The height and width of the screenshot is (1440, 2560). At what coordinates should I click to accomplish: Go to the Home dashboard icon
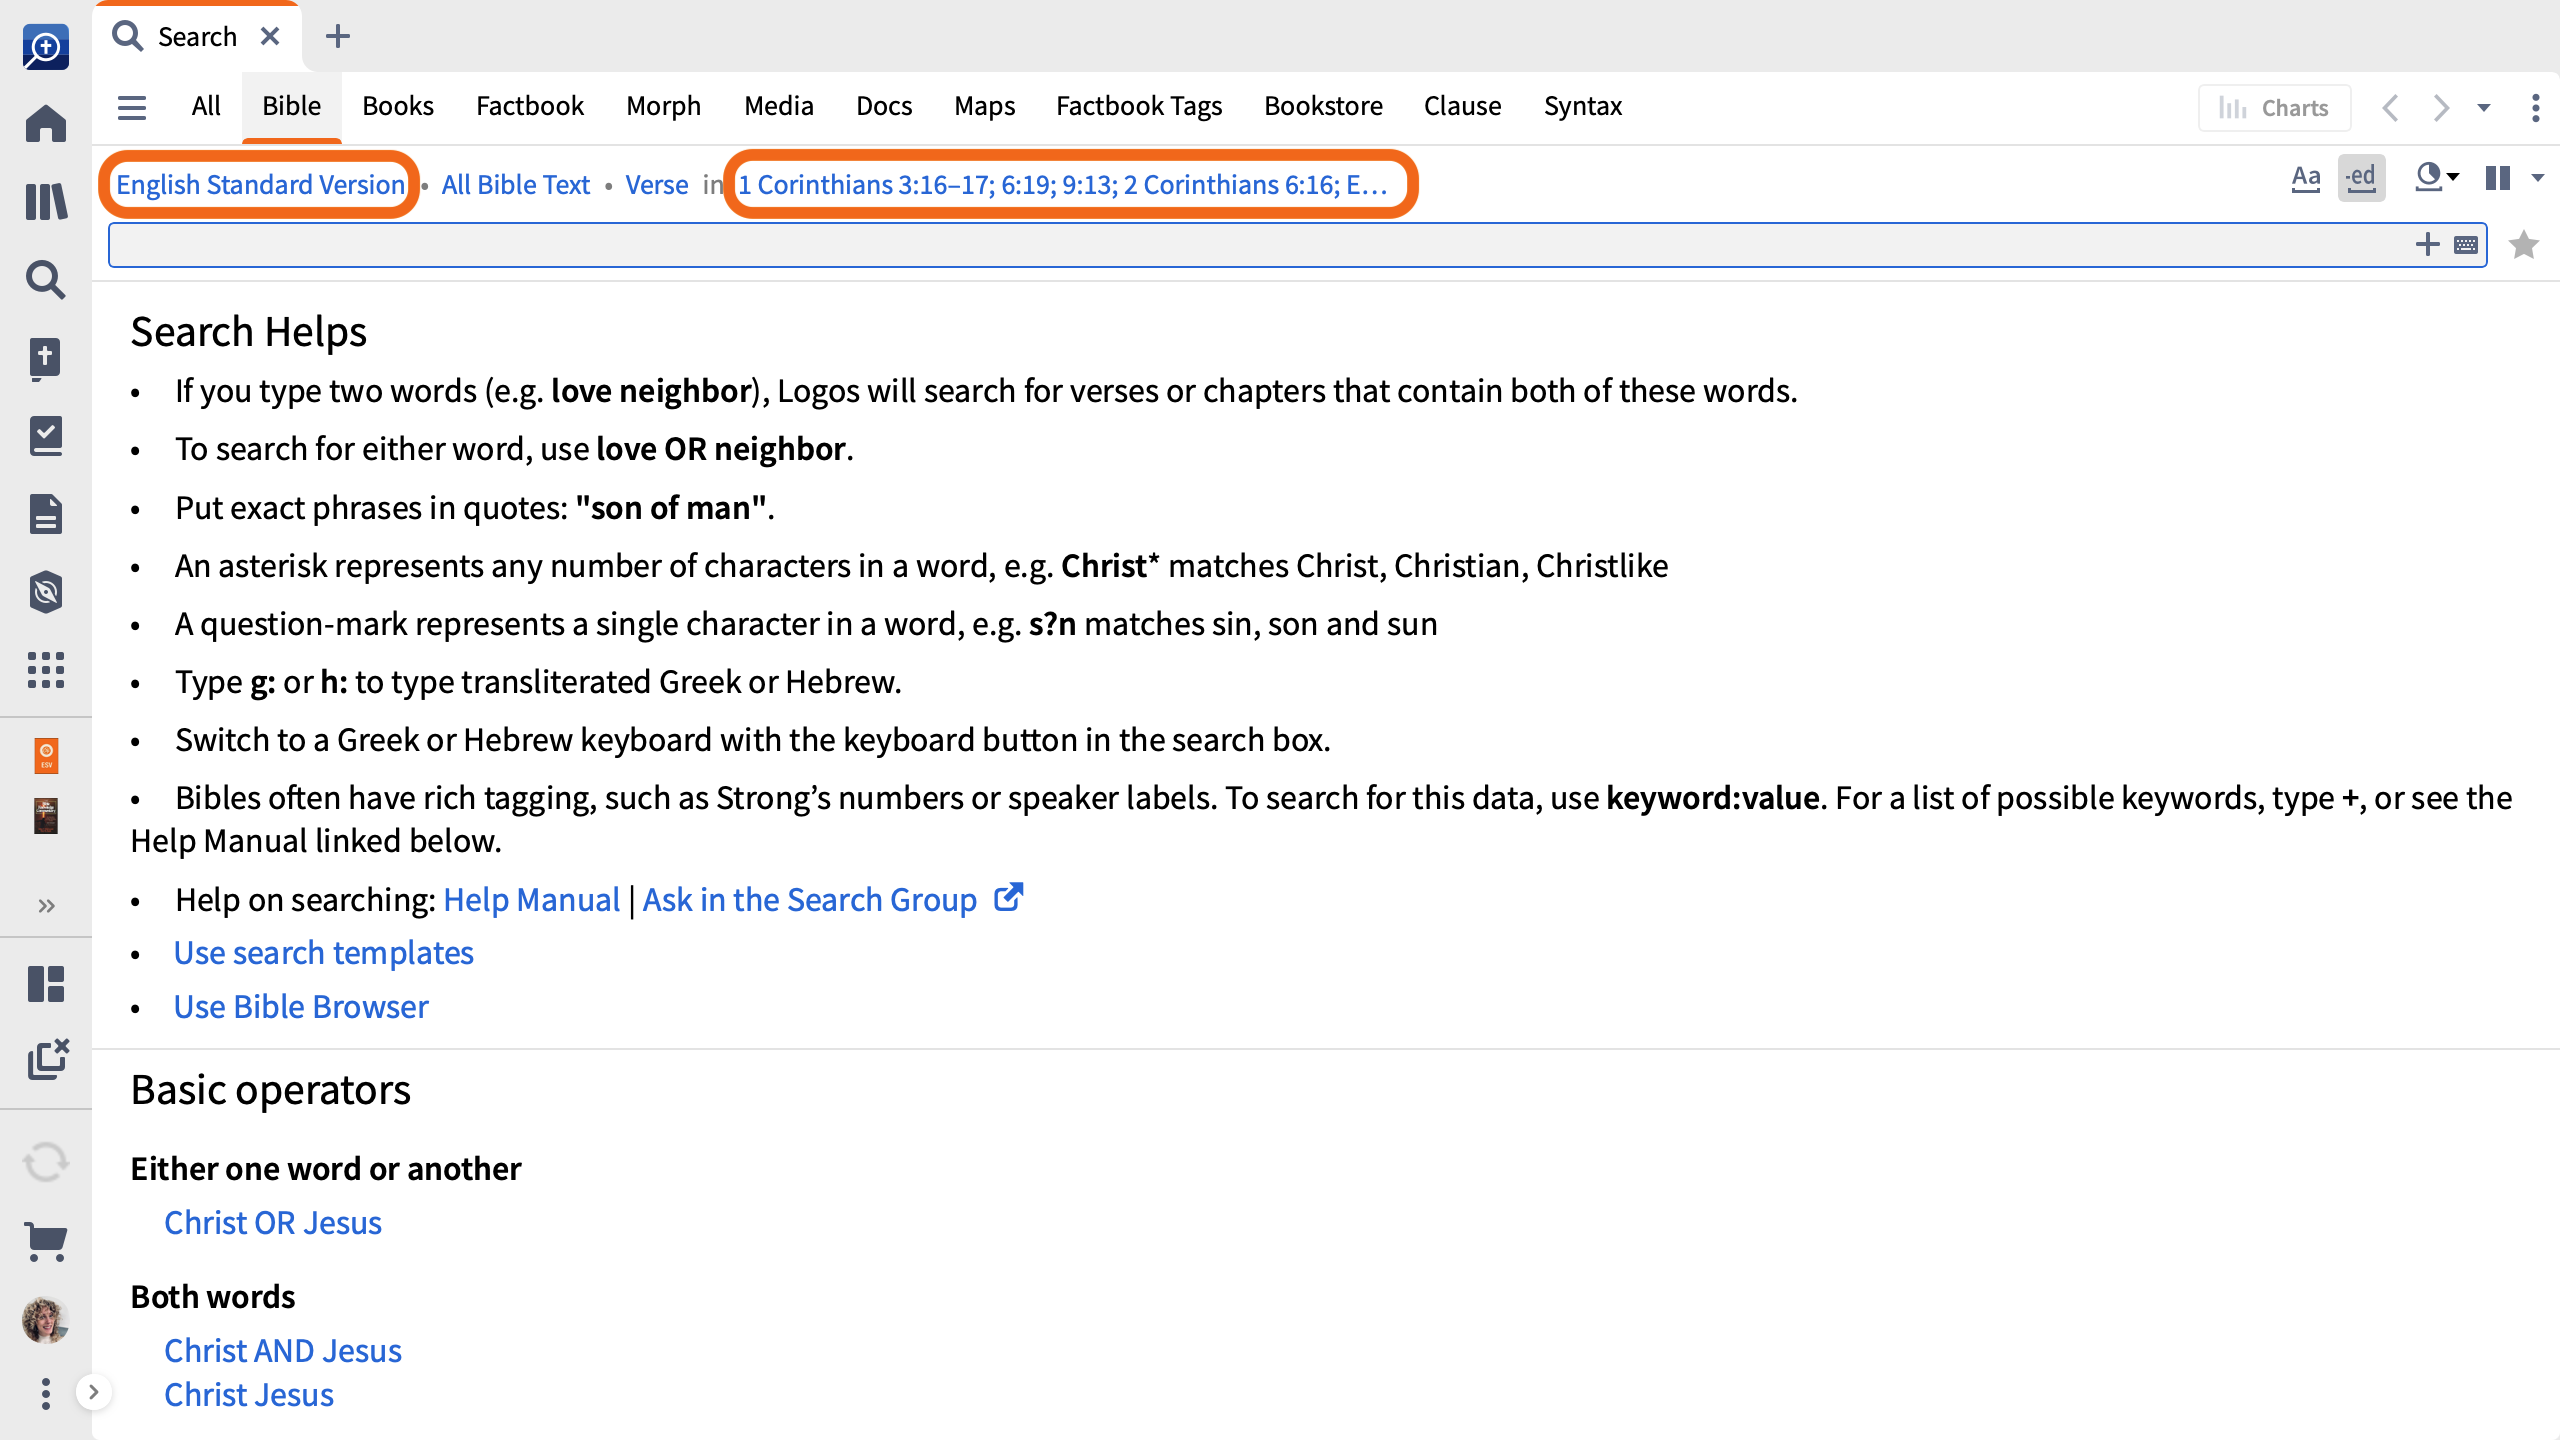[46, 124]
